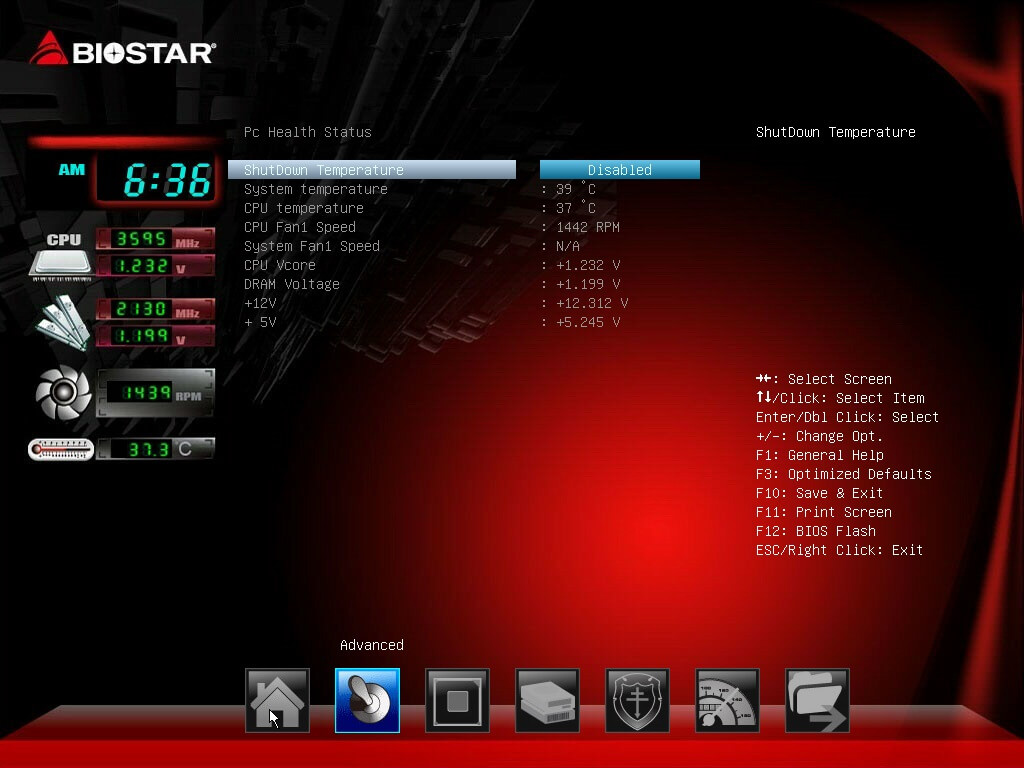The height and width of the screenshot is (768, 1024).
Task: Select the CPU Fan1 Speed row
Action: click(x=300, y=227)
